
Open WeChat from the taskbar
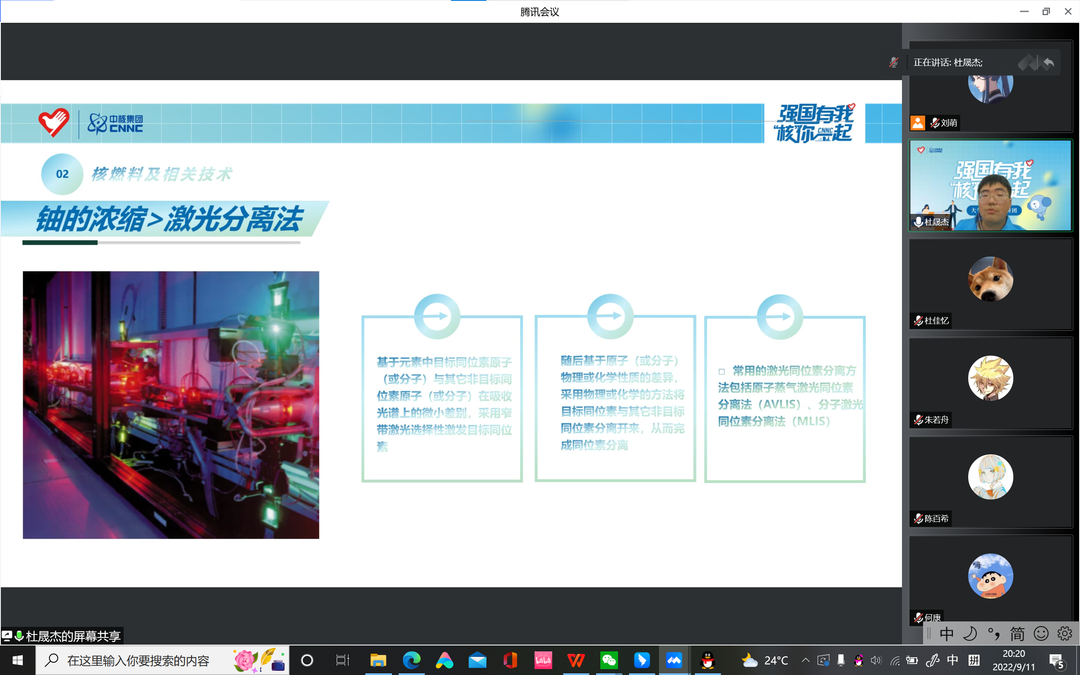coord(608,660)
